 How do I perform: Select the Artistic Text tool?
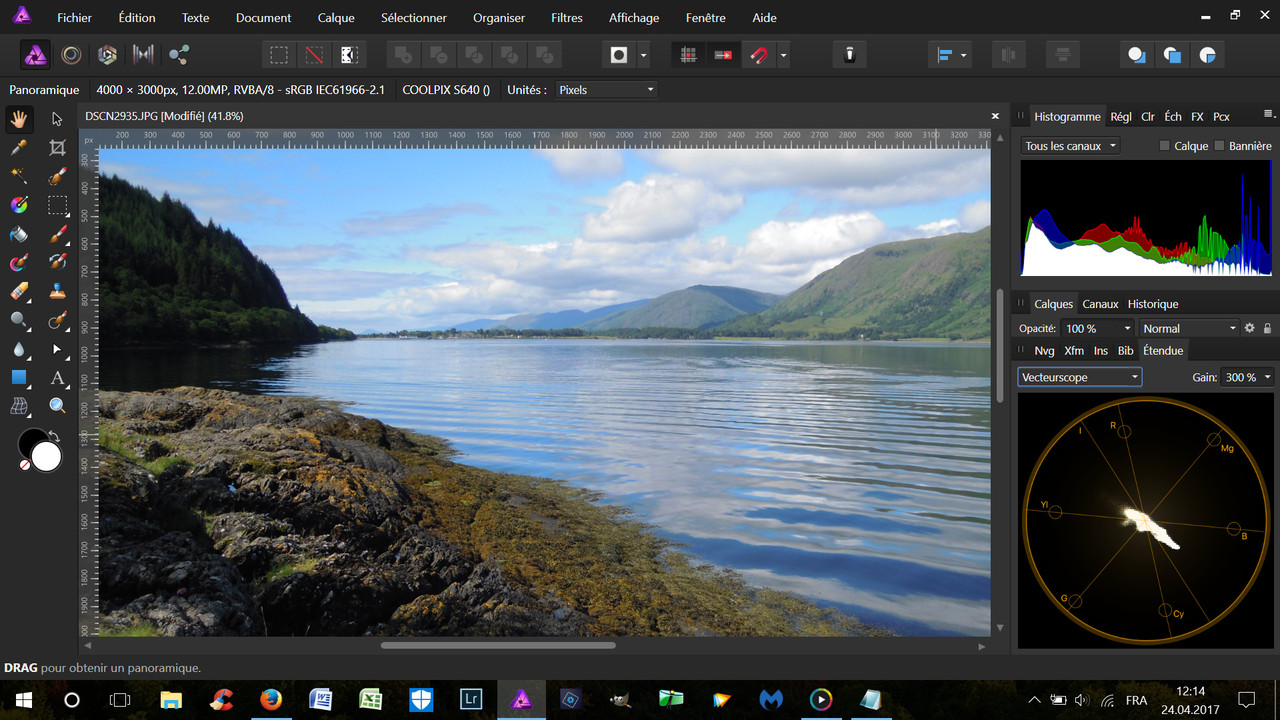coord(57,378)
